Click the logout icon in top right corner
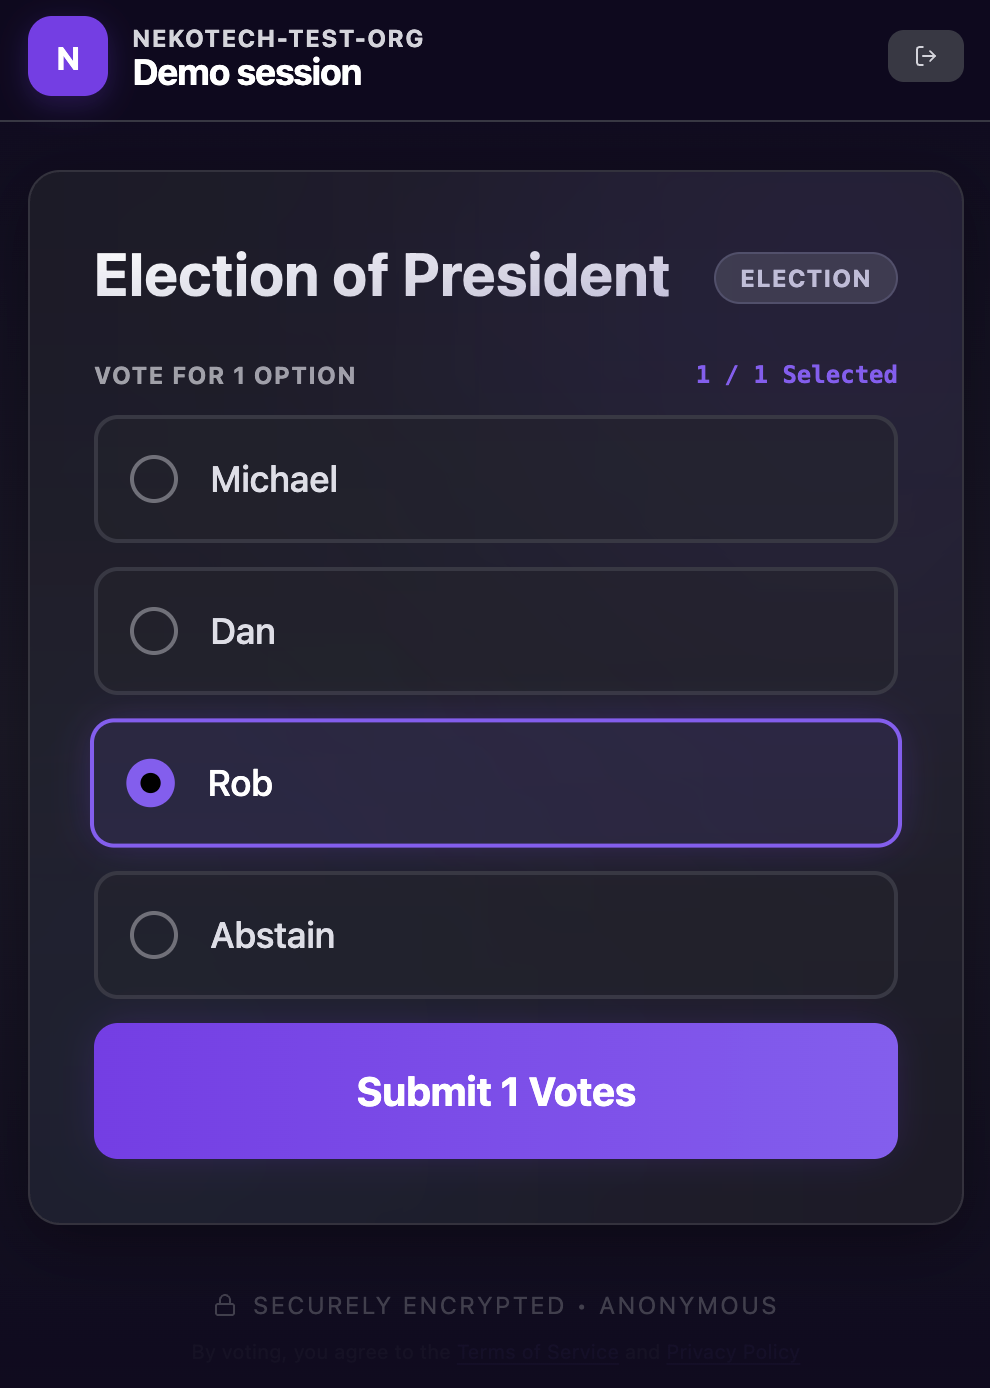Screen dimensions: 990x1388 (925, 56)
